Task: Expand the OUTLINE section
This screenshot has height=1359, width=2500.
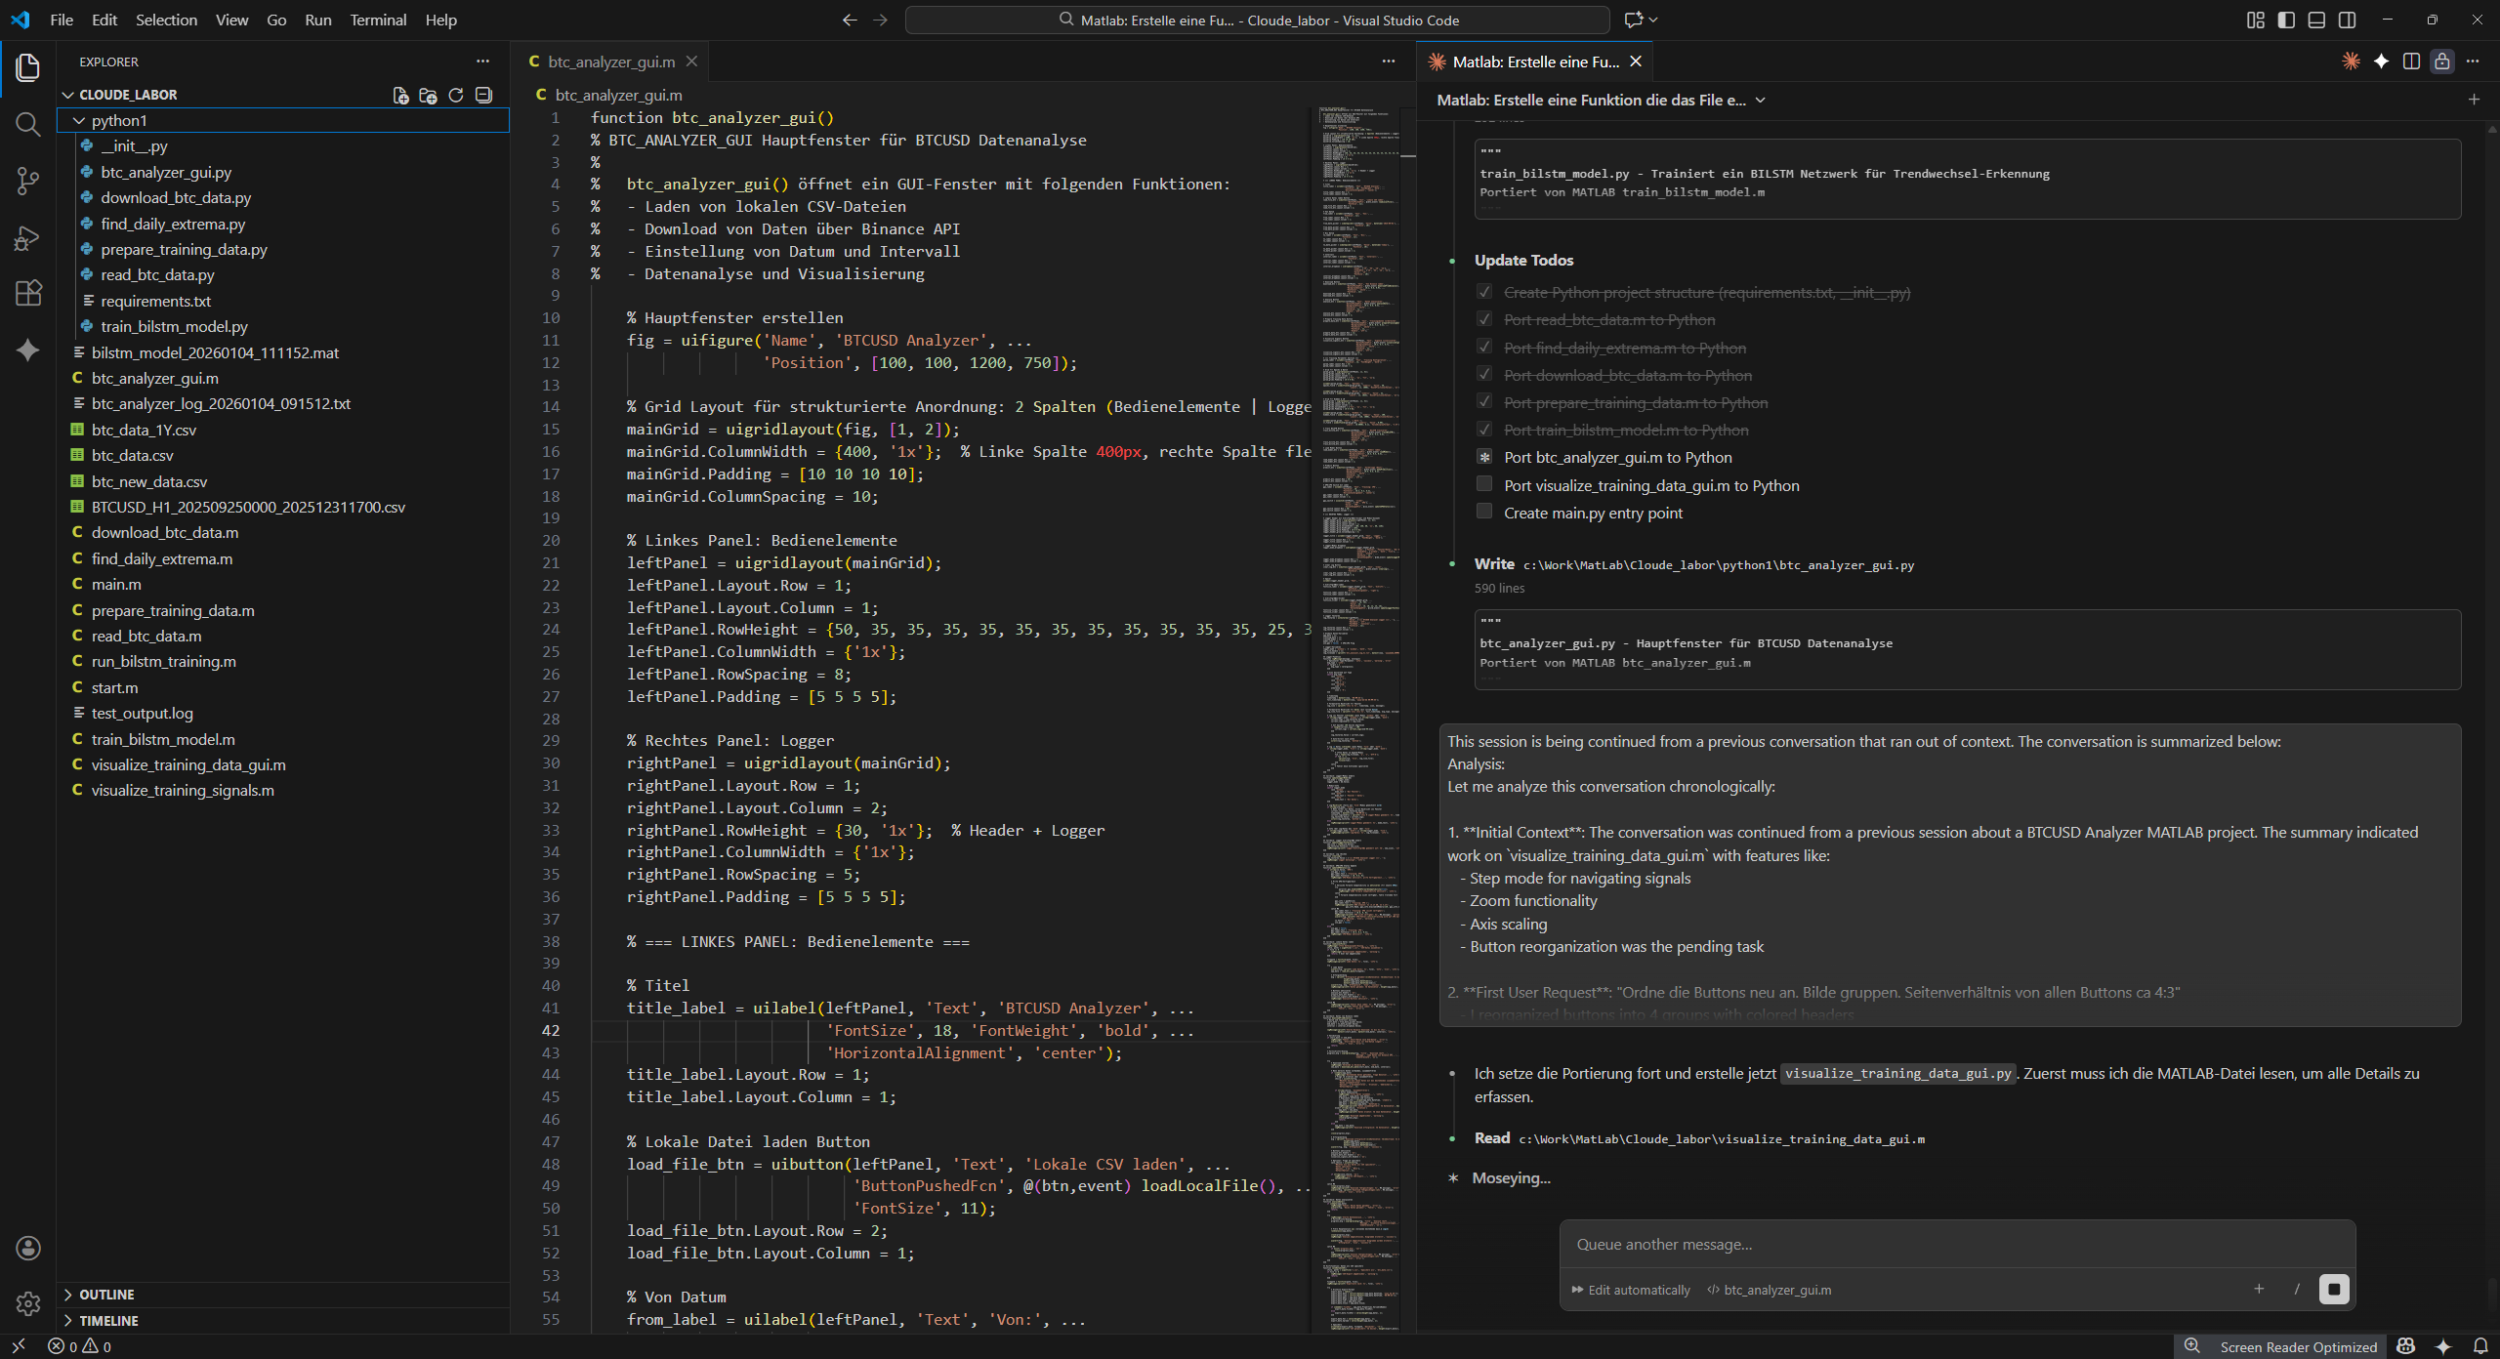Action: coord(106,1294)
